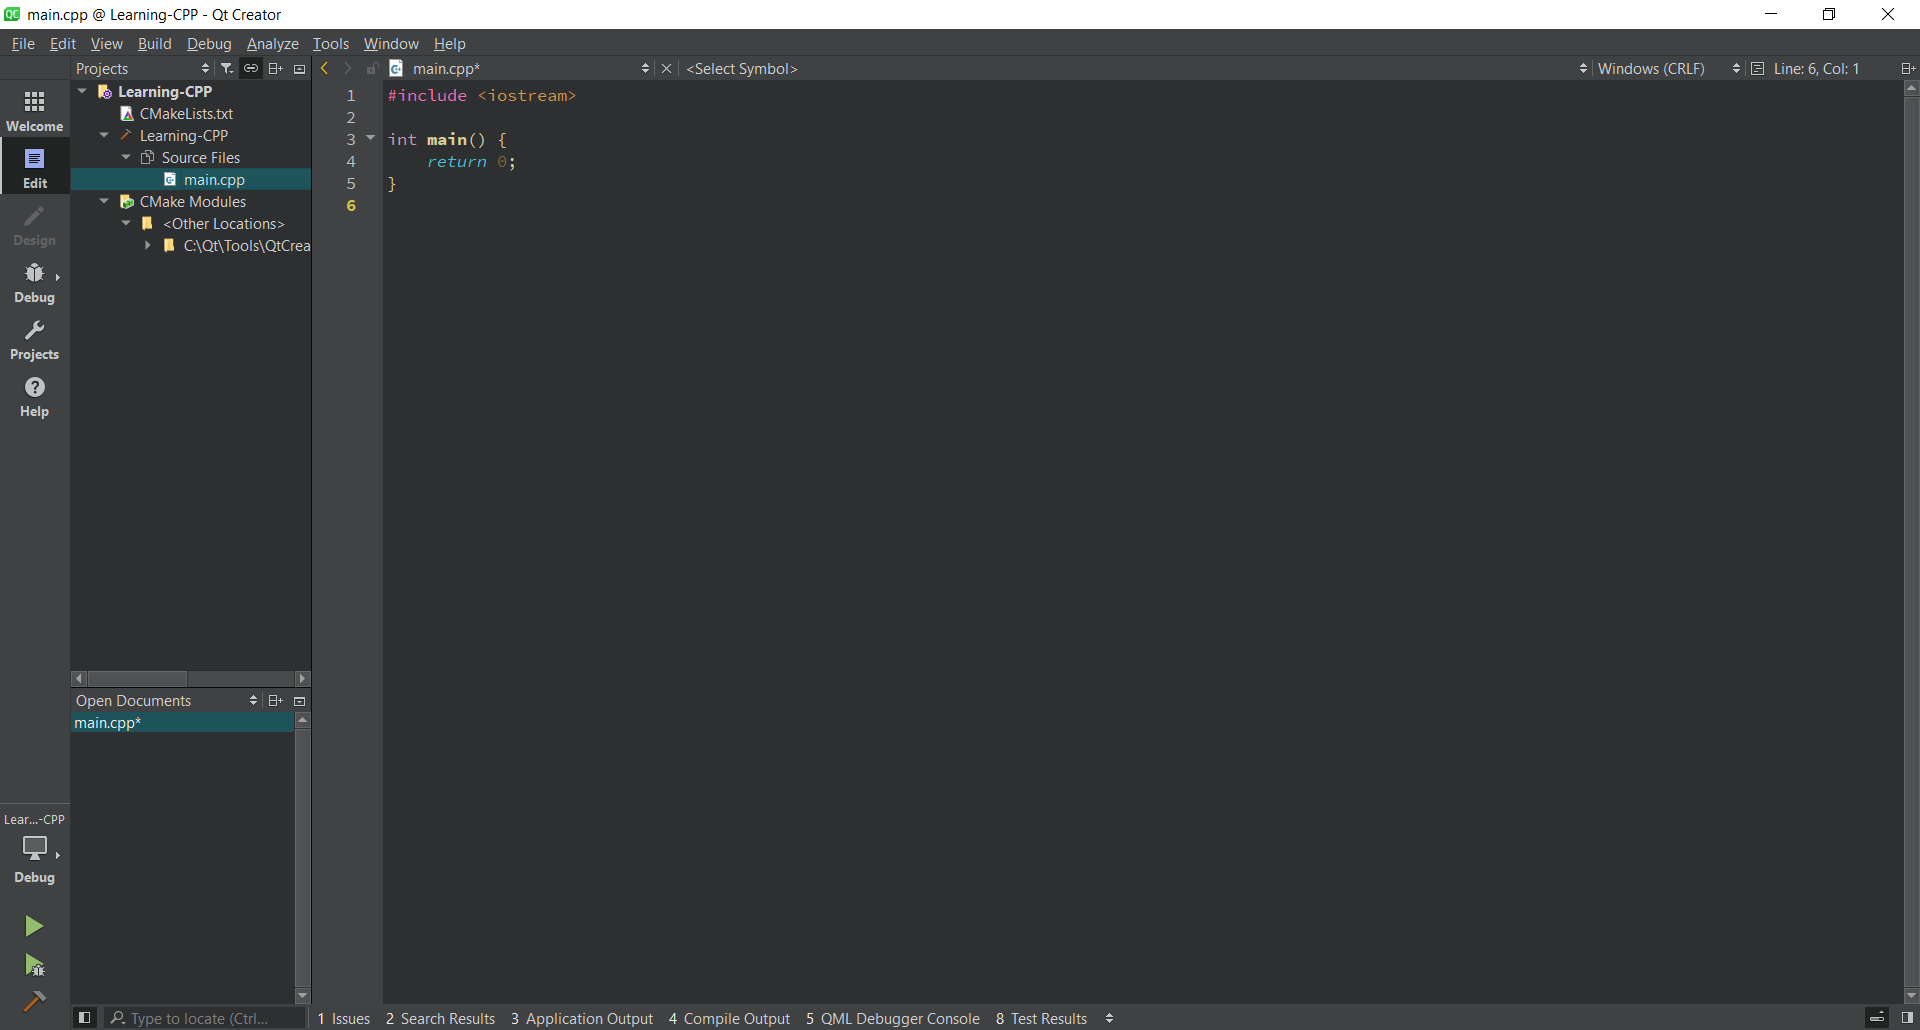This screenshot has width=1920, height=1030.
Task: Show the Test Results pane
Action: coord(1042,1018)
